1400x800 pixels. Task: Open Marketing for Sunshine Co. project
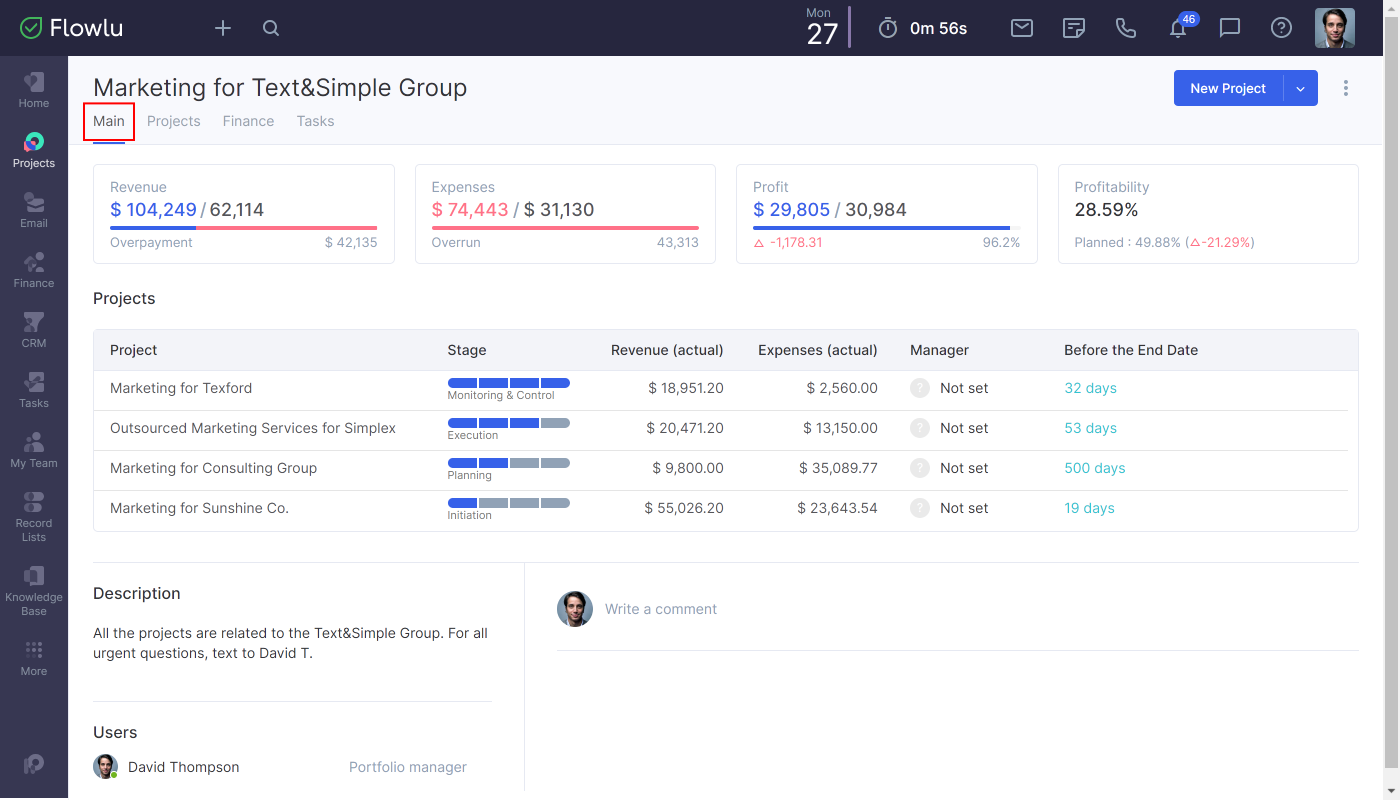[199, 508]
